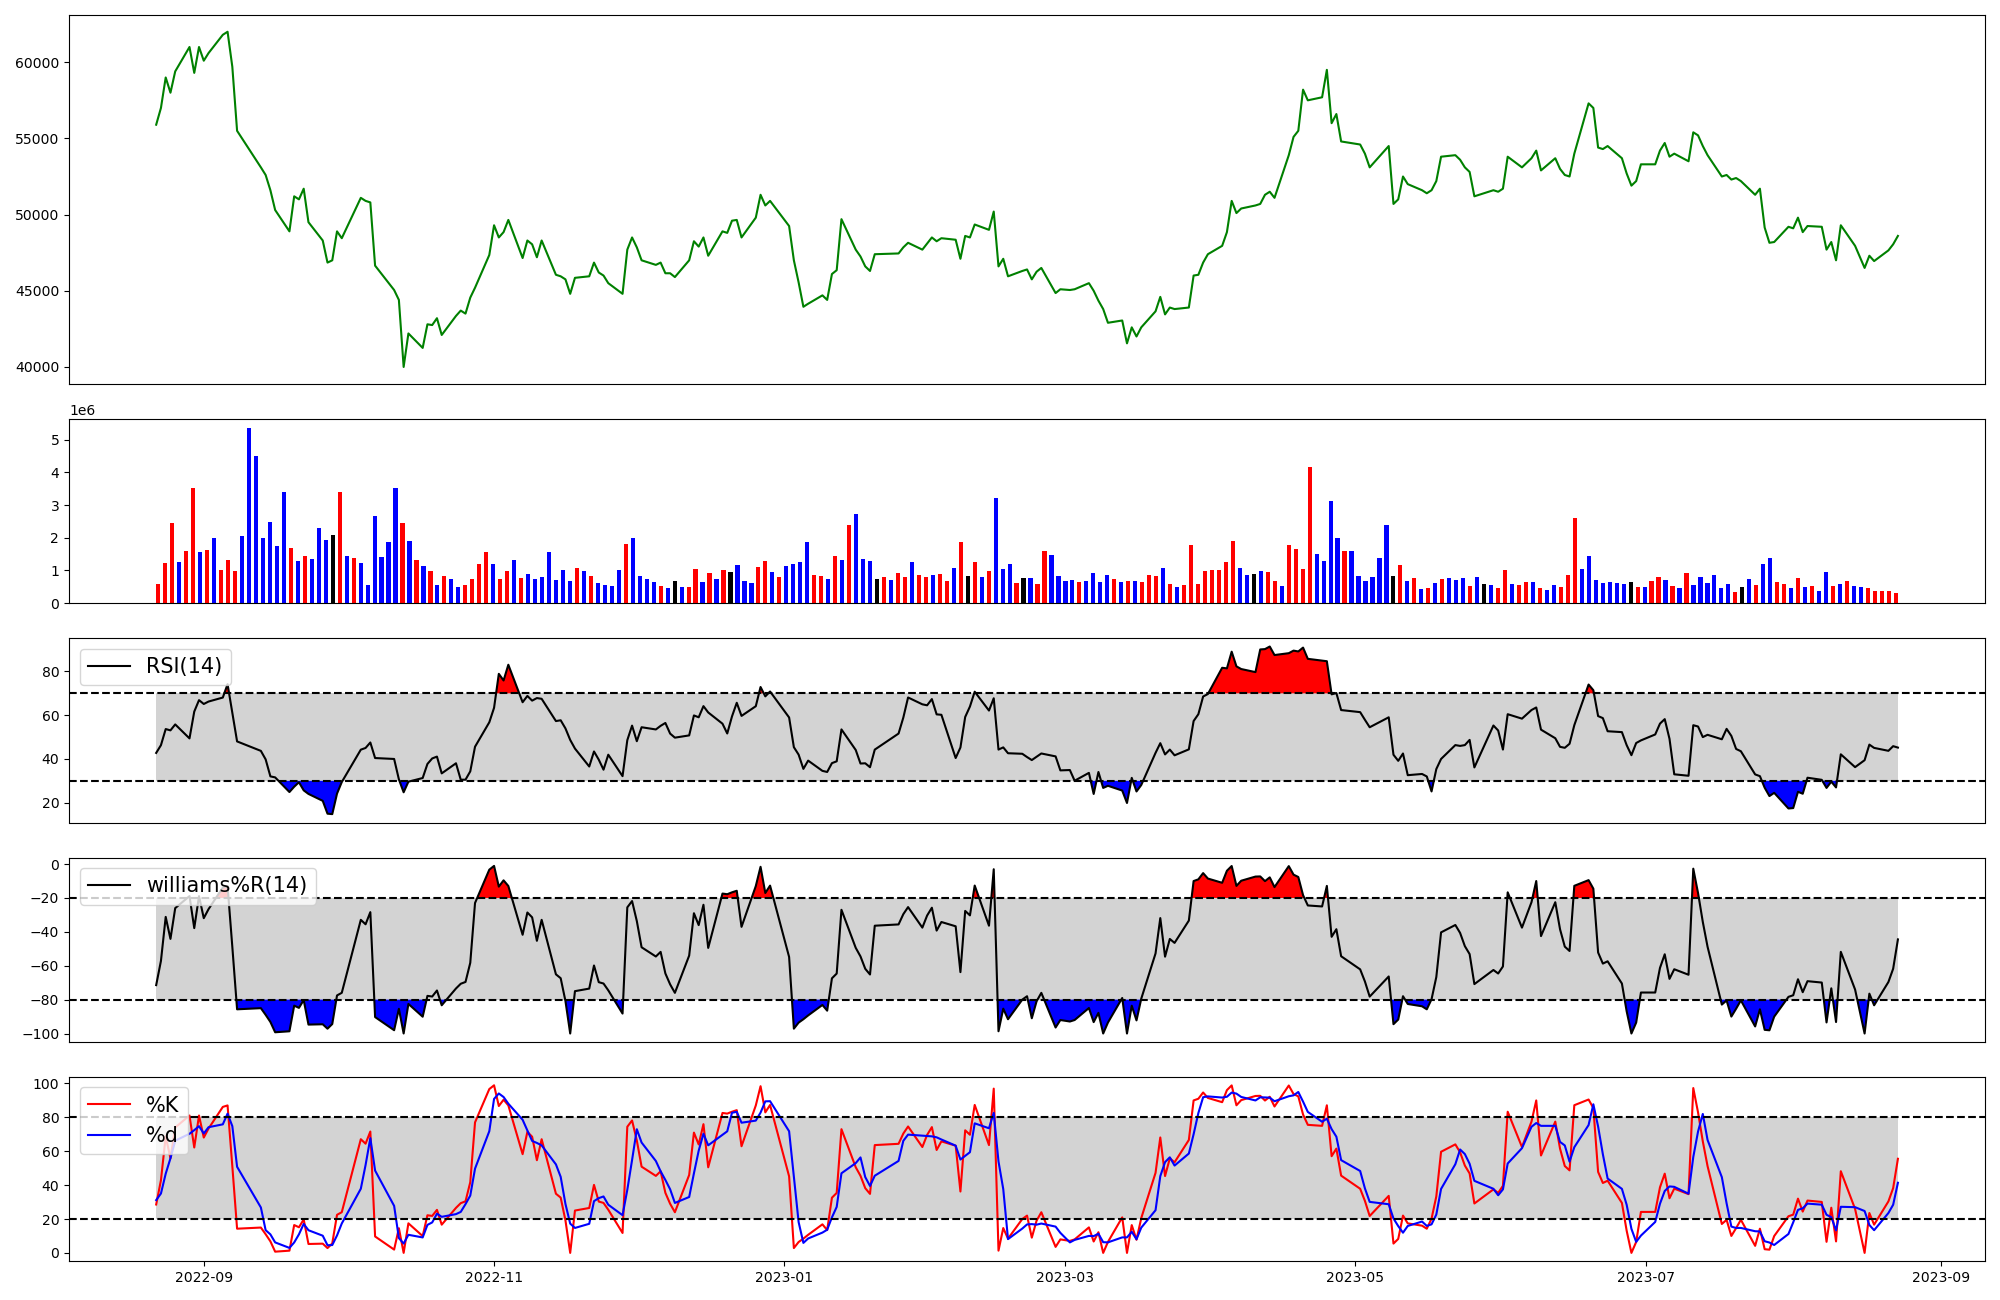
Task: Click the tallest red volume bar
Action: (1310, 535)
